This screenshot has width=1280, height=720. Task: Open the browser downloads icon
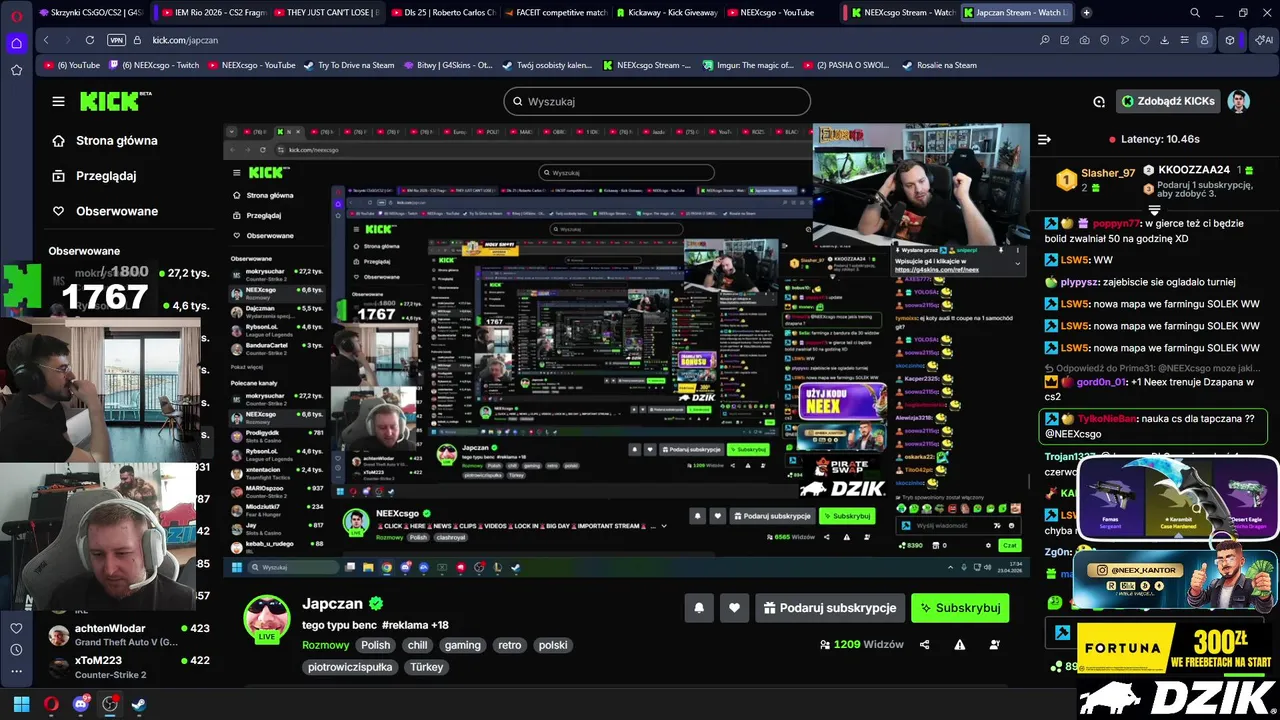pyautogui.click(x=1164, y=40)
